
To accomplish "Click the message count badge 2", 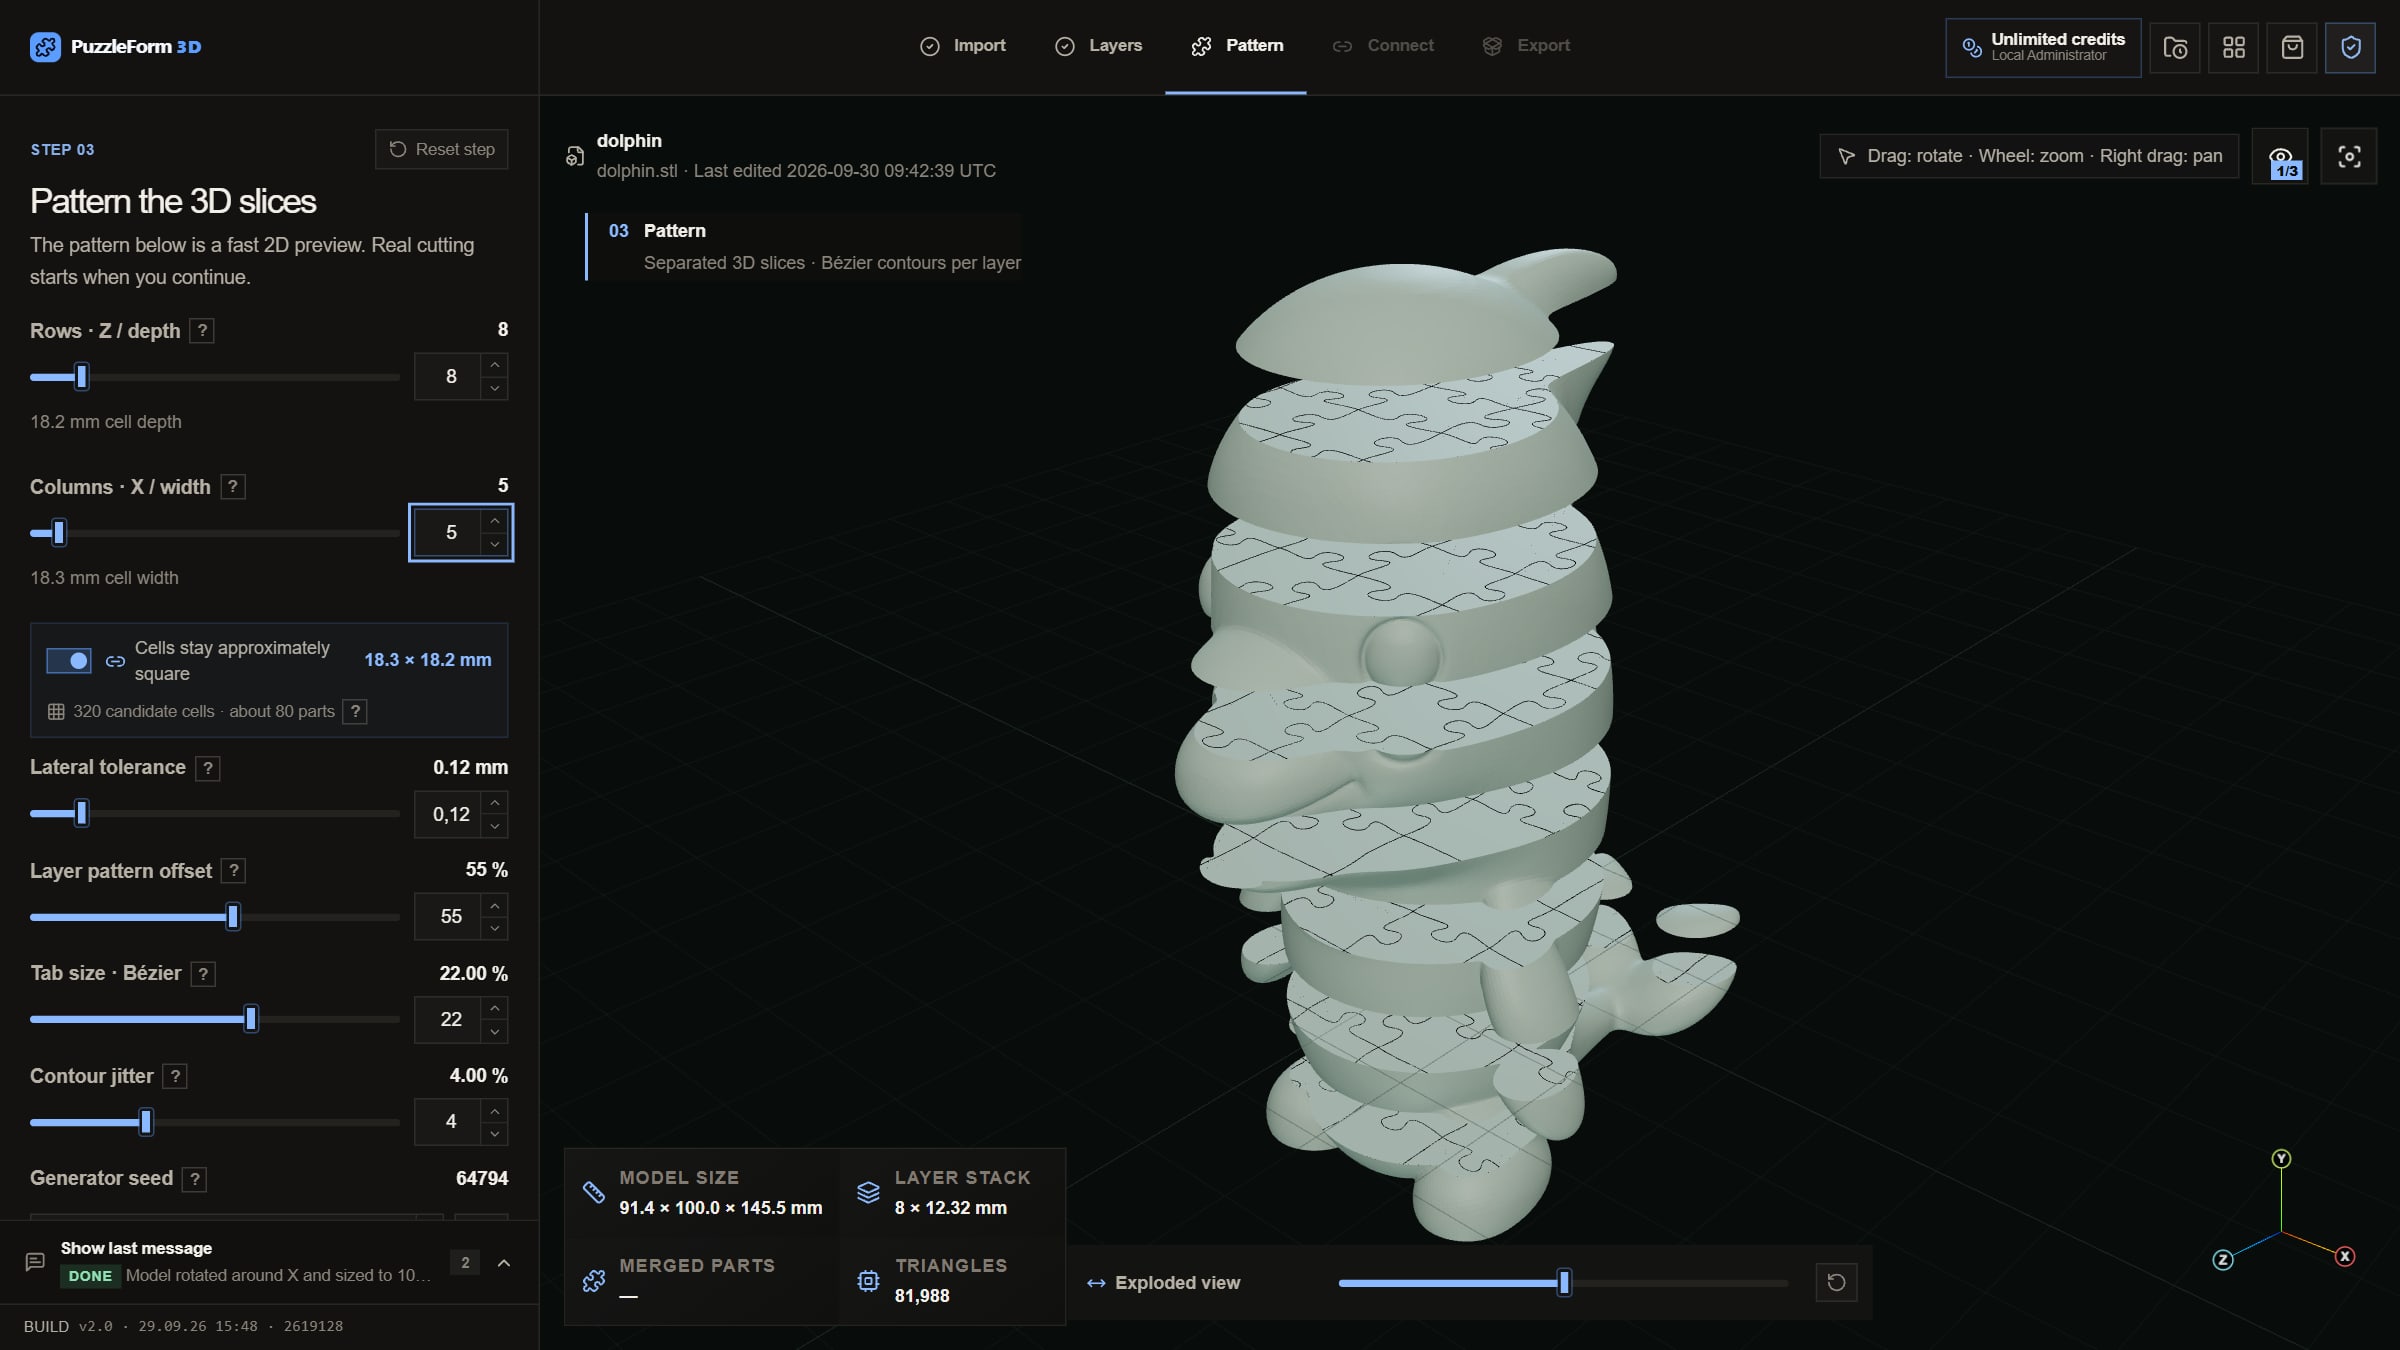I will (465, 1263).
